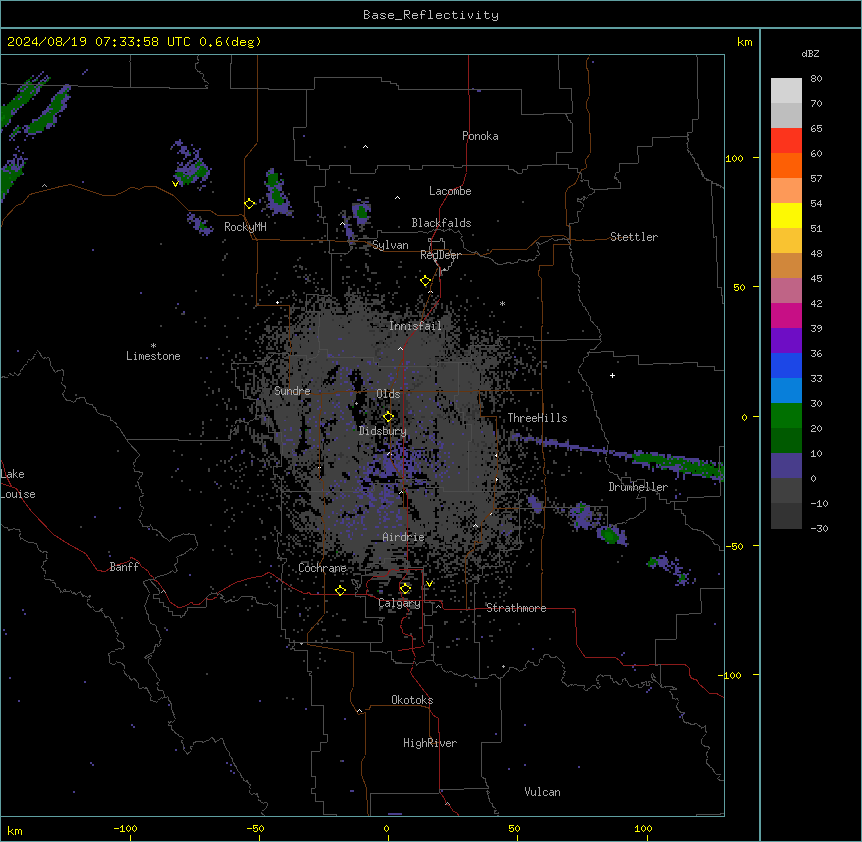The image size is (862, 842).
Task: Click the HighRiver city label
Action: tap(430, 743)
